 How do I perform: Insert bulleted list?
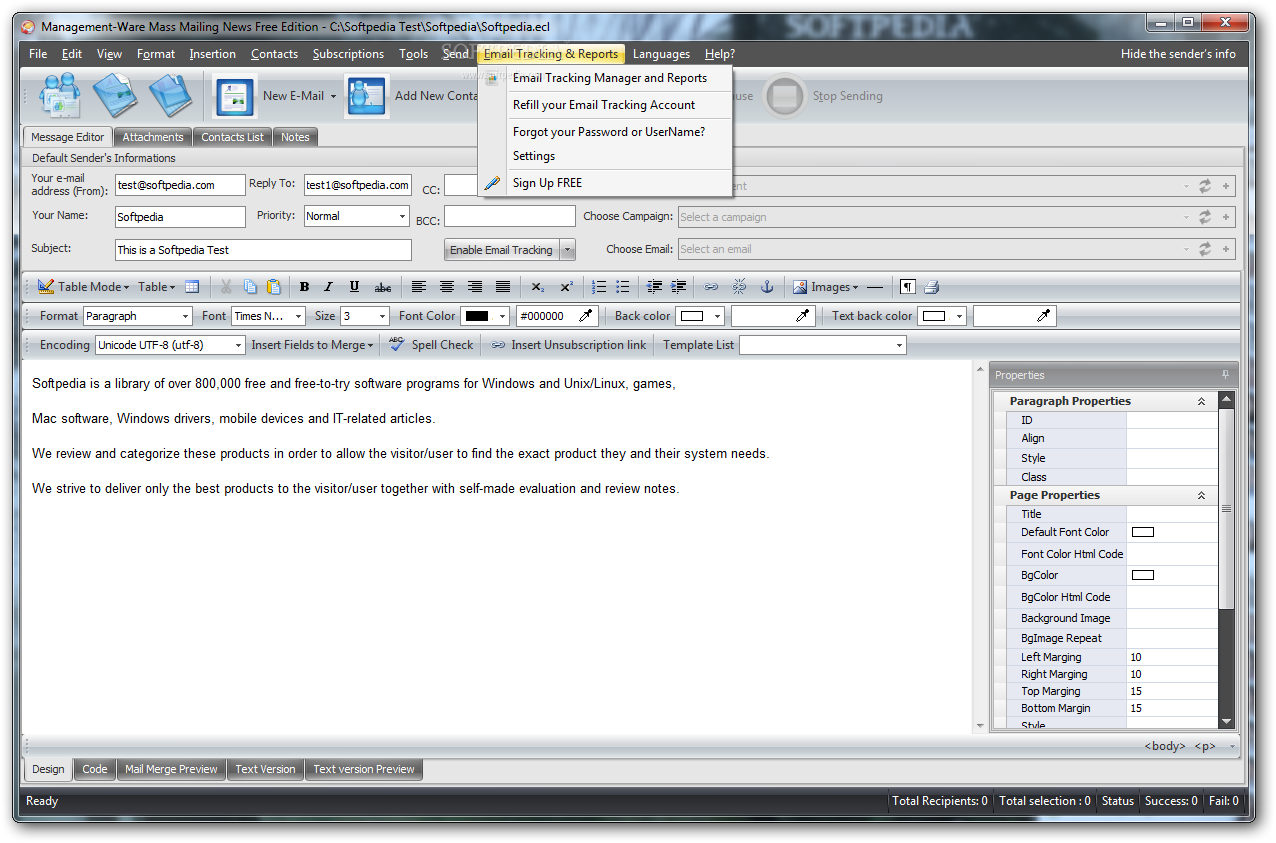(623, 287)
